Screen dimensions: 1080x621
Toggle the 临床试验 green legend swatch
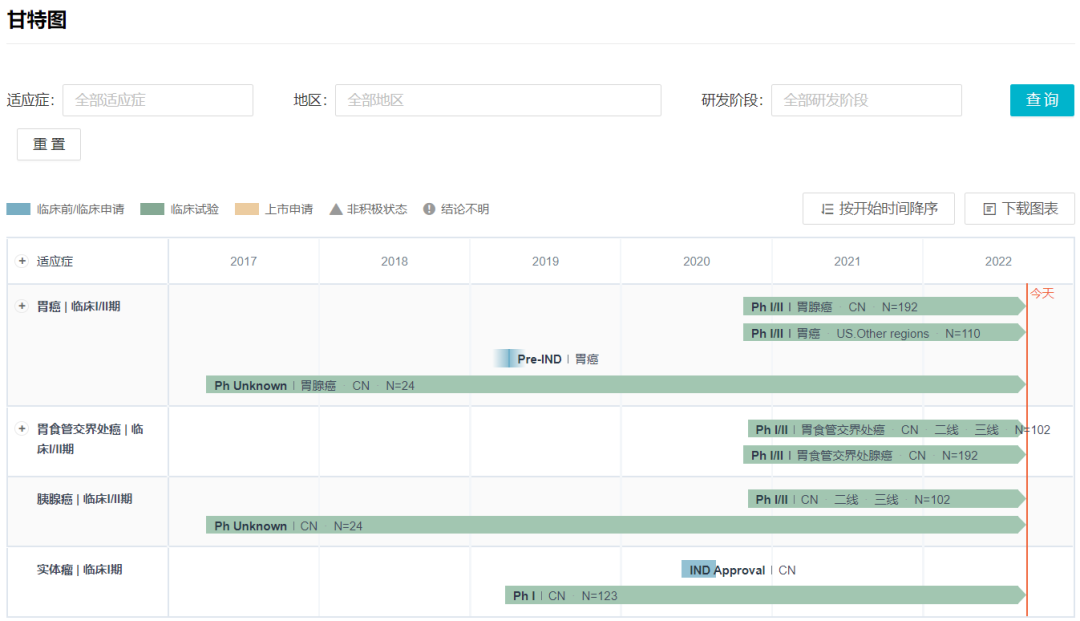tap(152, 209)
